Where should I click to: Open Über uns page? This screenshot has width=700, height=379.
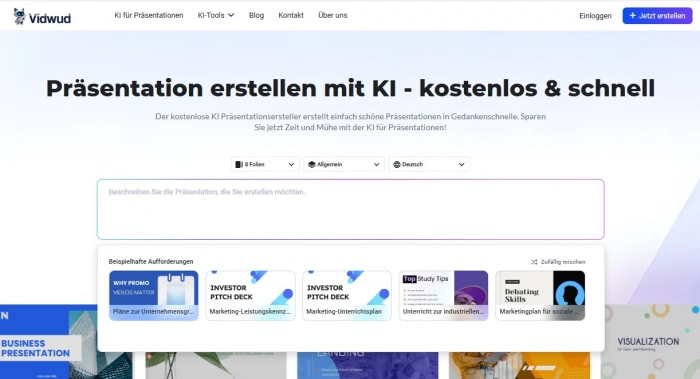point(333,15)
